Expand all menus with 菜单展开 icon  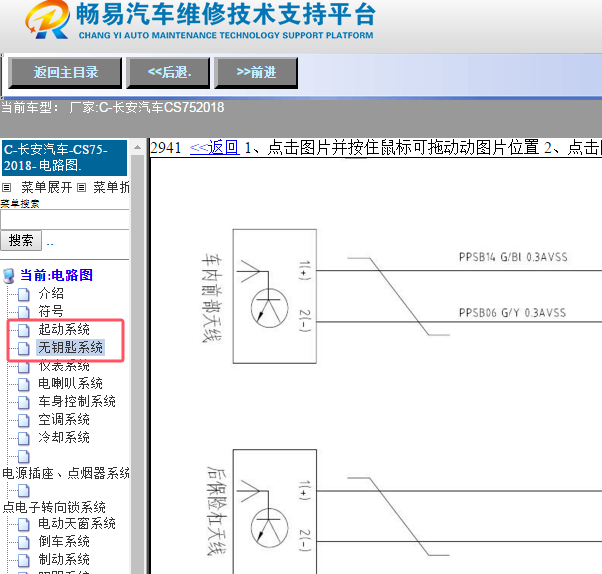coord(6,188)
